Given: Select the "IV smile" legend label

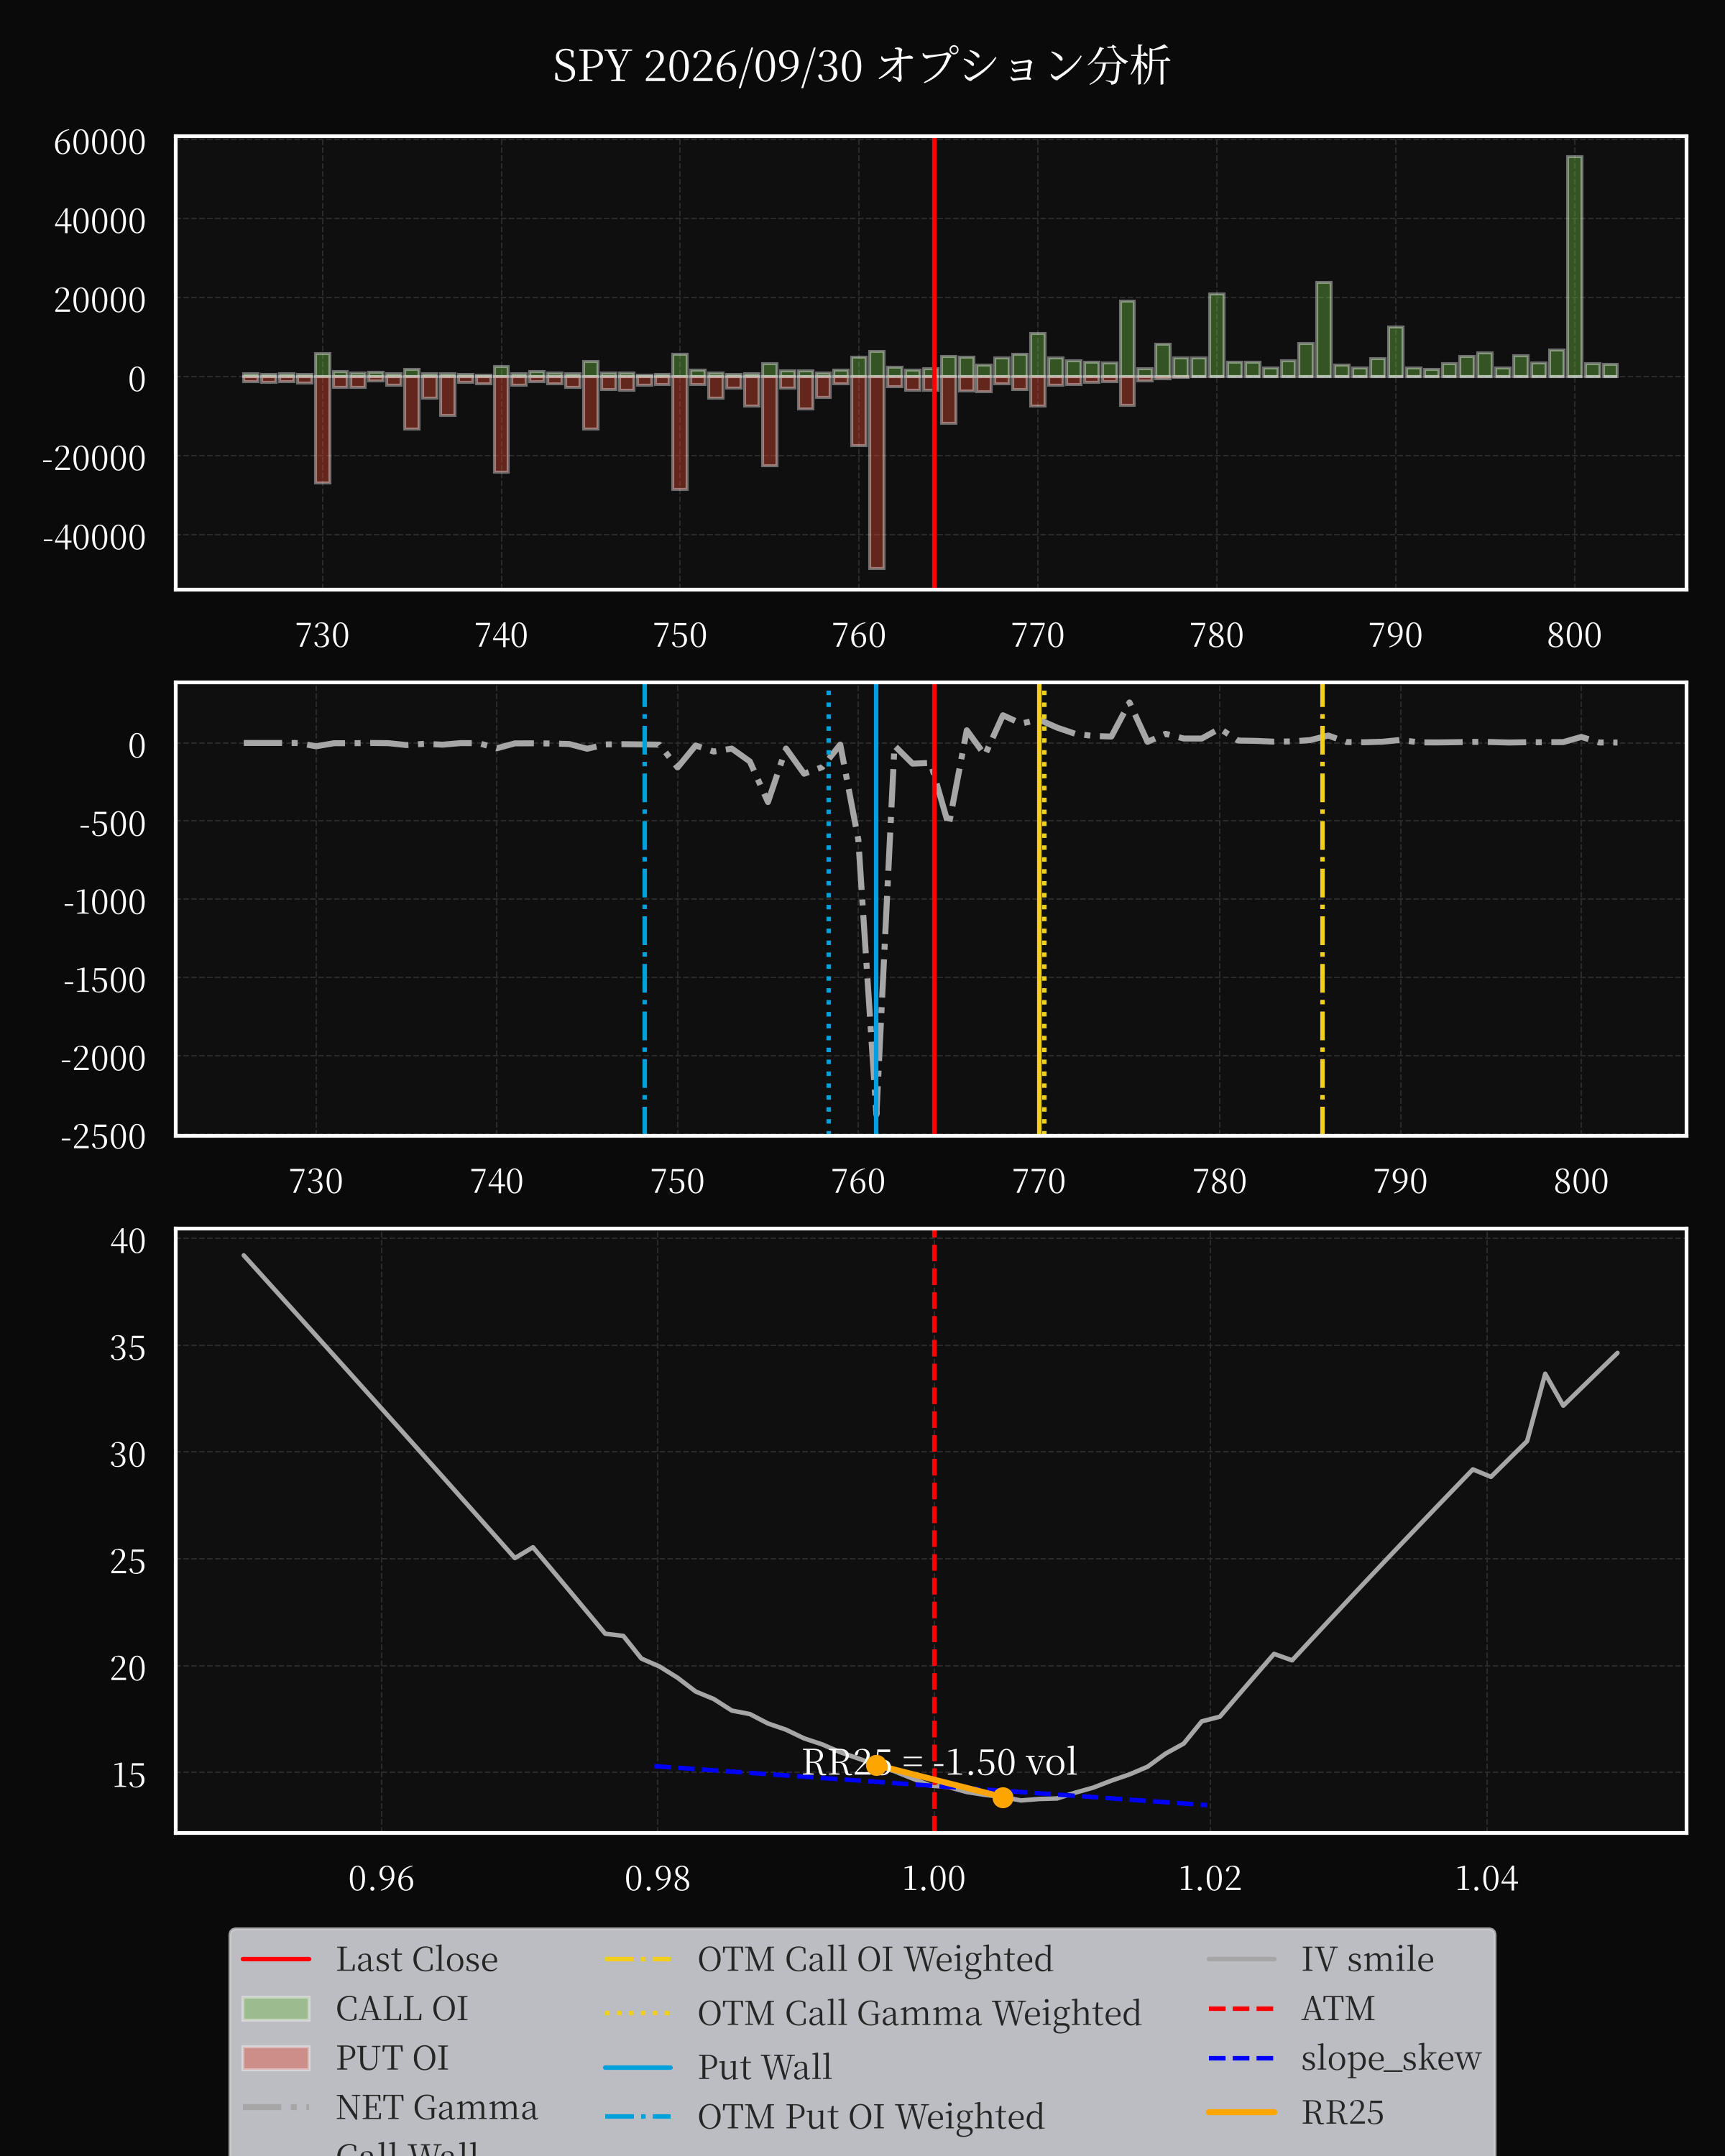Looking at the screenshot, I should coord(1366,1959).
